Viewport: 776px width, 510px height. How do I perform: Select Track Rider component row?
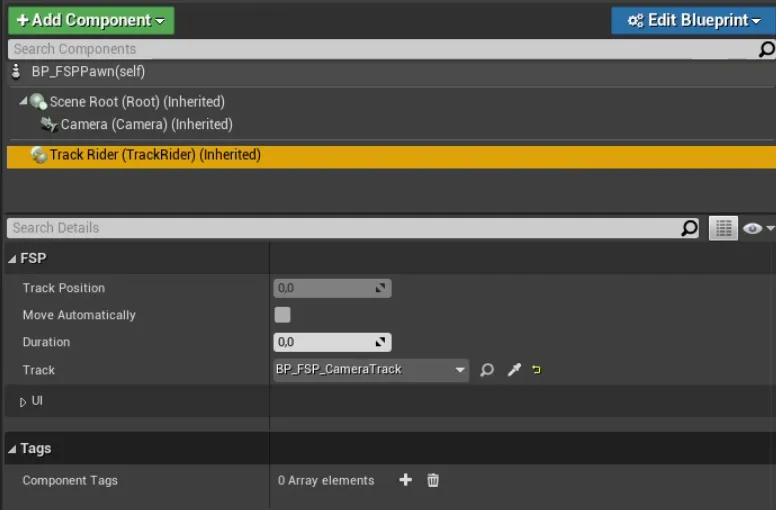click(155, 155)
